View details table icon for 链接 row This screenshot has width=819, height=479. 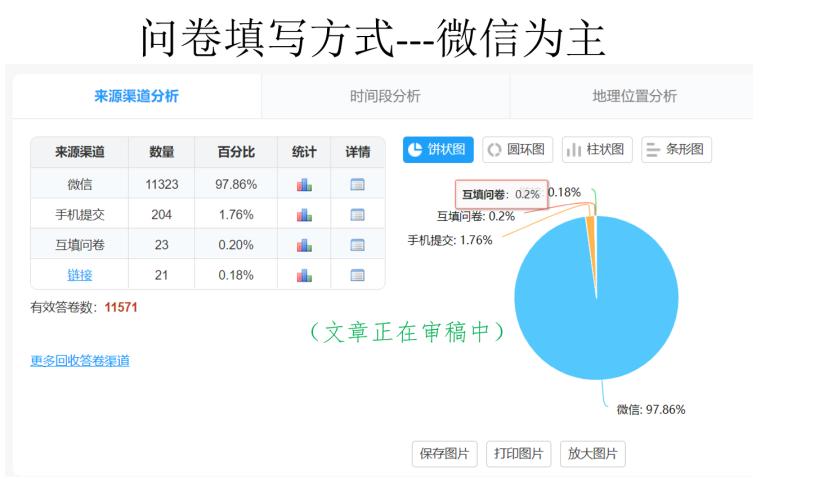[x=357, y=275]
